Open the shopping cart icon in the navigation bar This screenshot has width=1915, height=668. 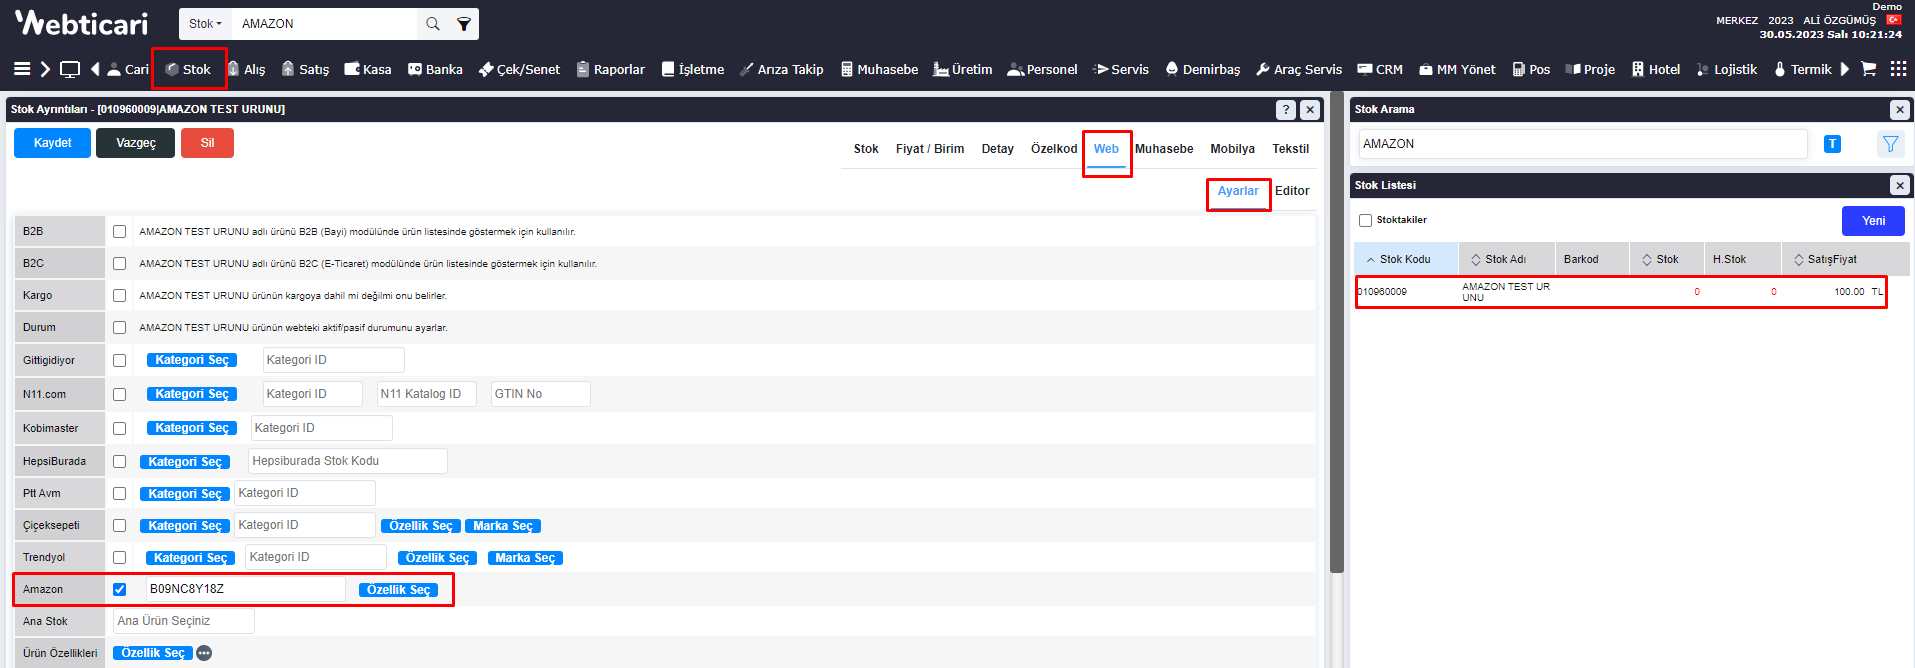point(1868,69)
